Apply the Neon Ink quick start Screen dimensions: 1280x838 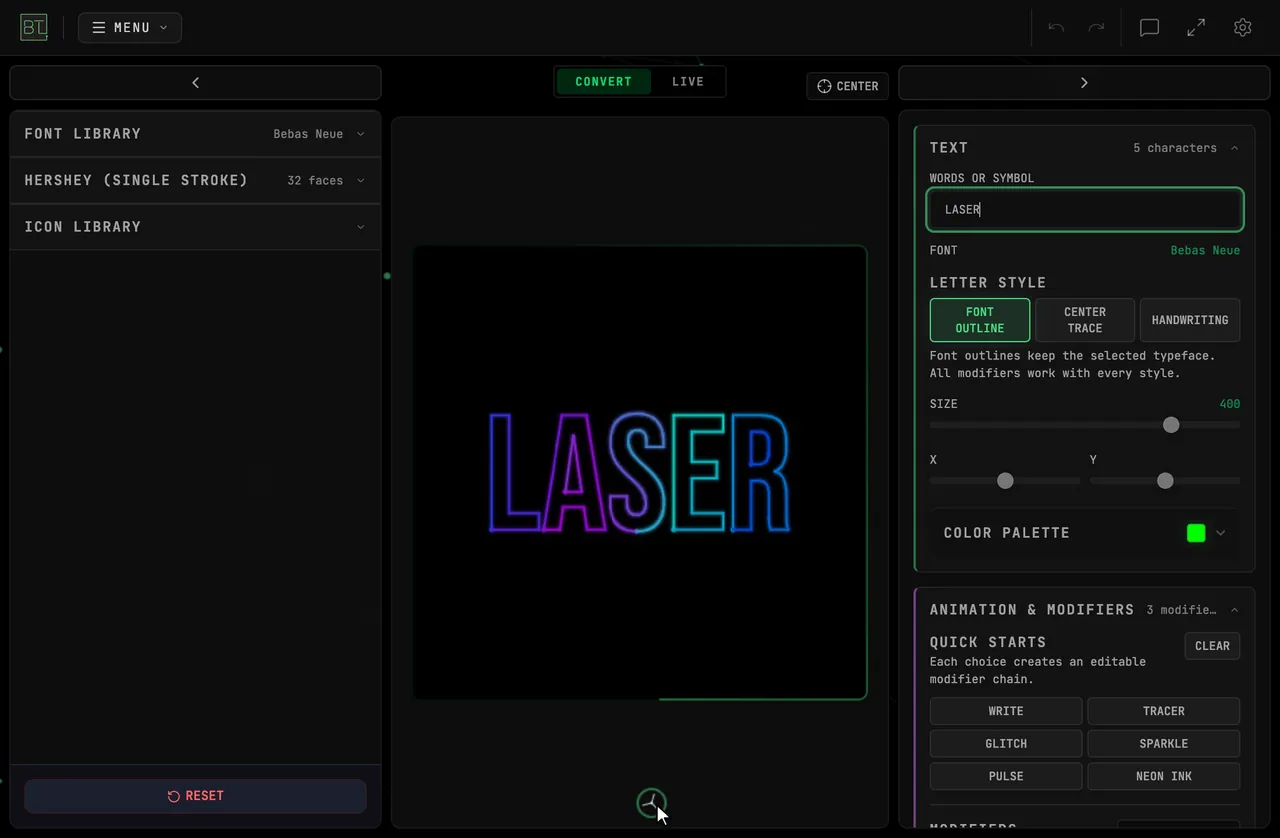pyautogui.click(x=1164, y=776)
